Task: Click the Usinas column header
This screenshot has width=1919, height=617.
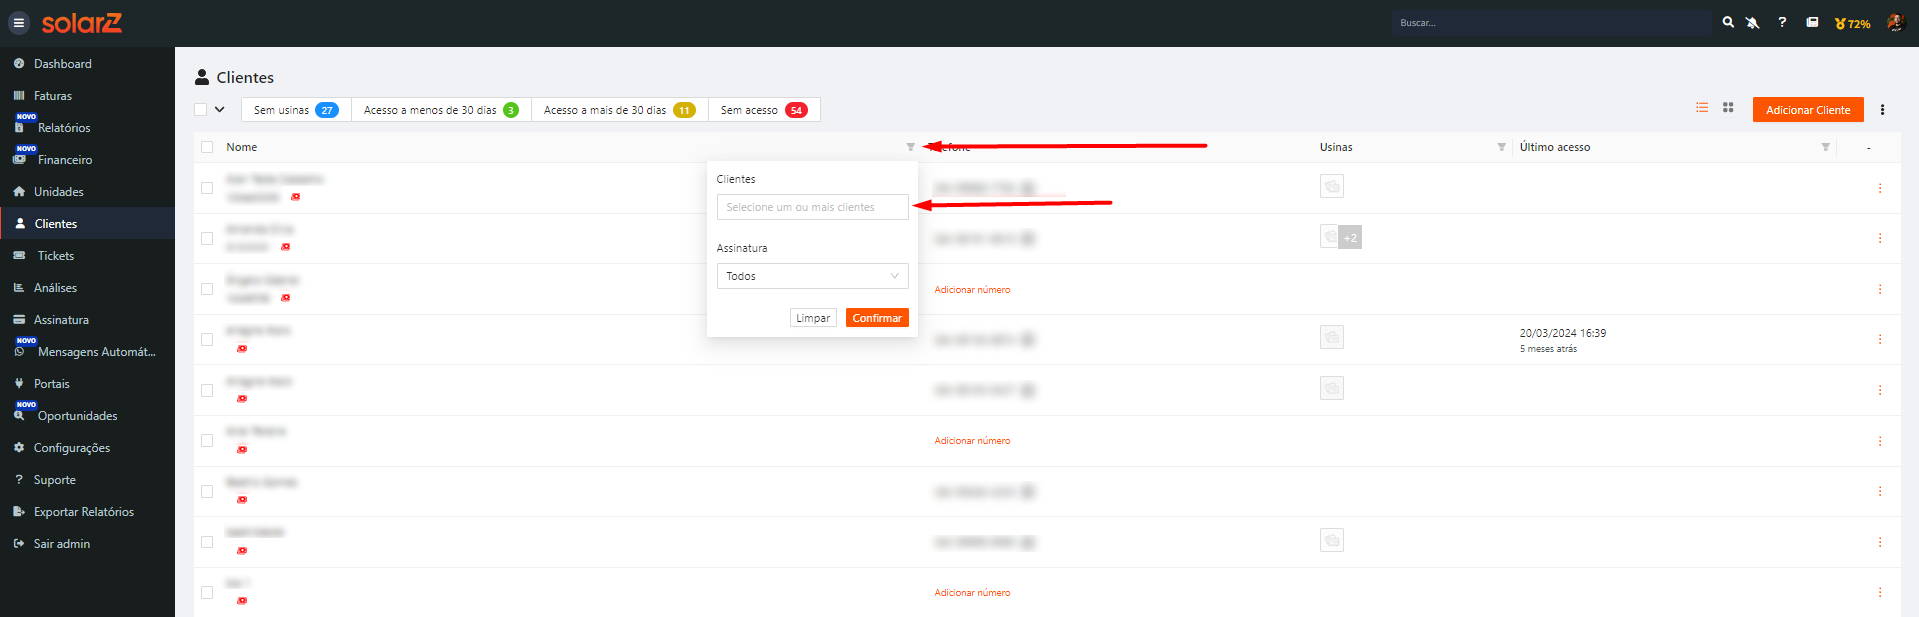Action: (1336, 147)
